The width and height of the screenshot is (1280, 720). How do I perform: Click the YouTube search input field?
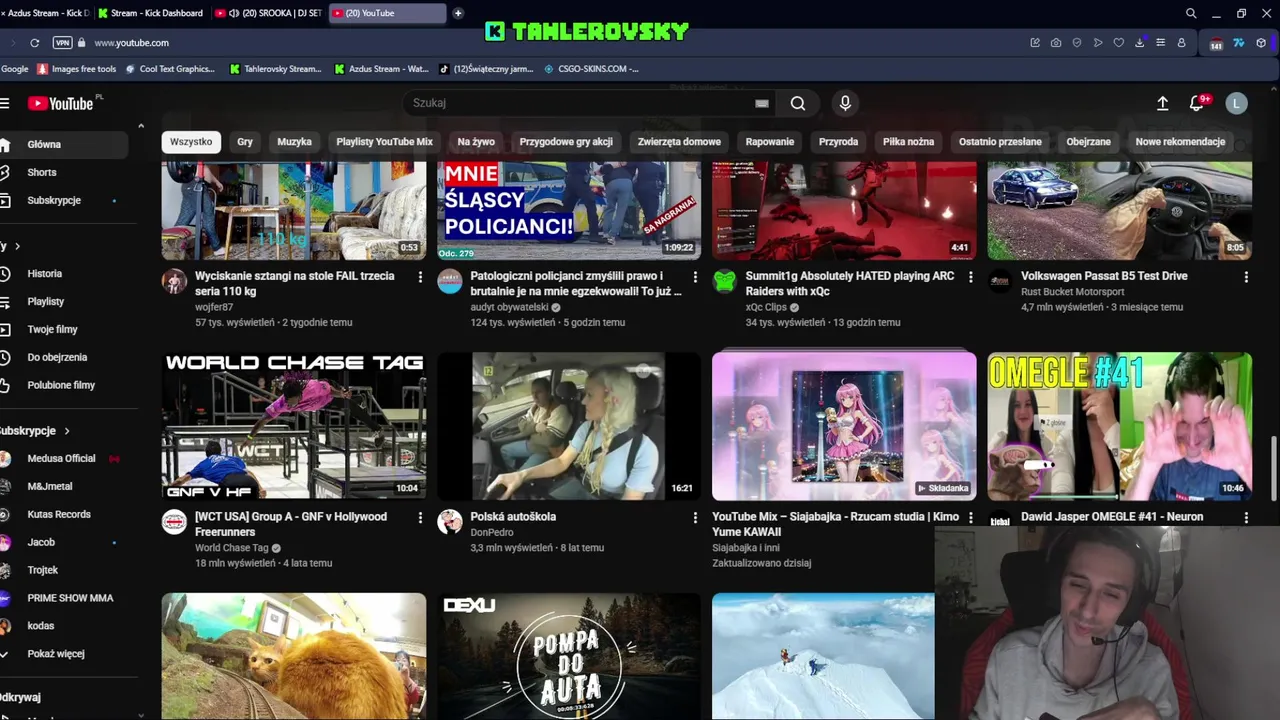click(x=580, y=103)
